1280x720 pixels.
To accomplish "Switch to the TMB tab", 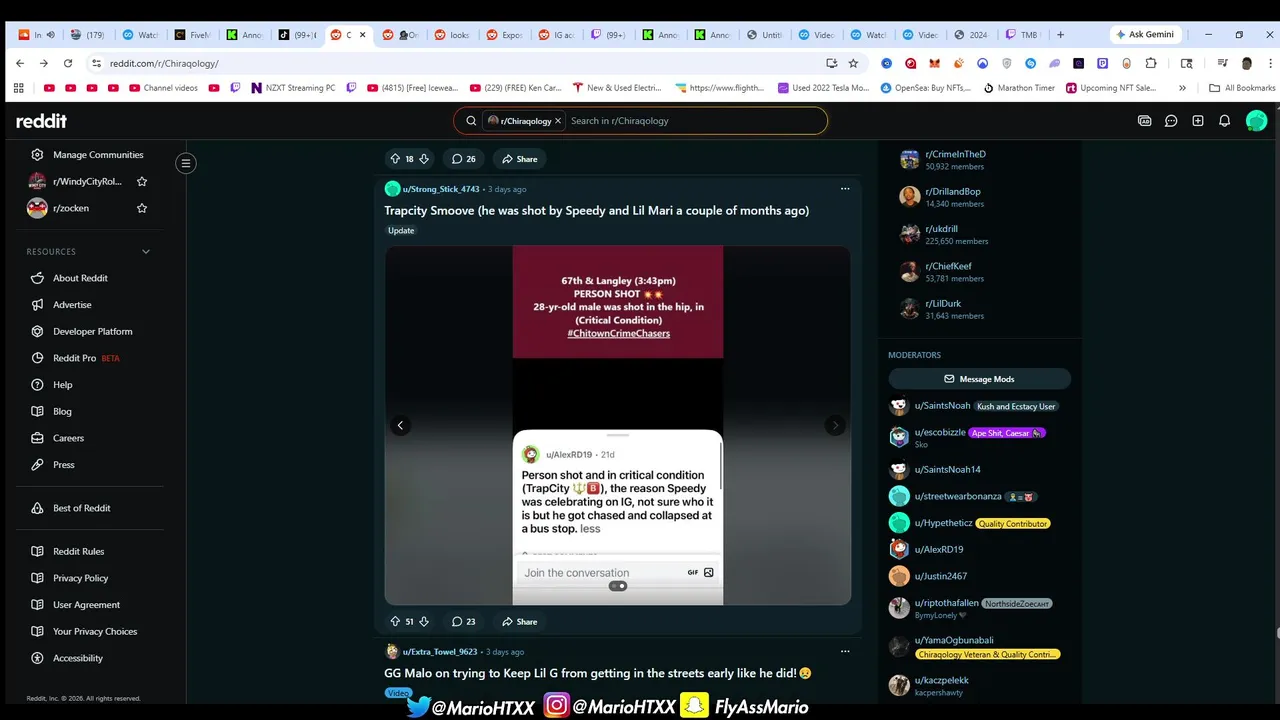I will [x=1023, y=35].
